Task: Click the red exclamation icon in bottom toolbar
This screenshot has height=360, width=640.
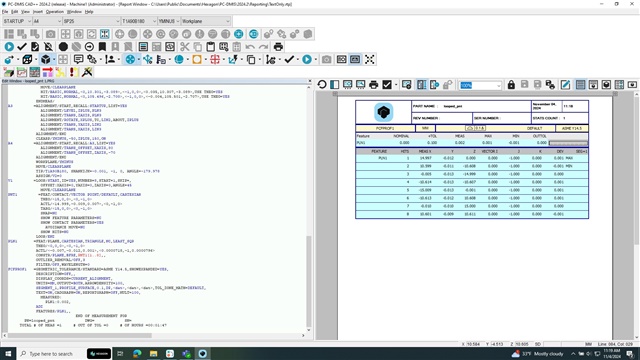Action: pos(74,72)
